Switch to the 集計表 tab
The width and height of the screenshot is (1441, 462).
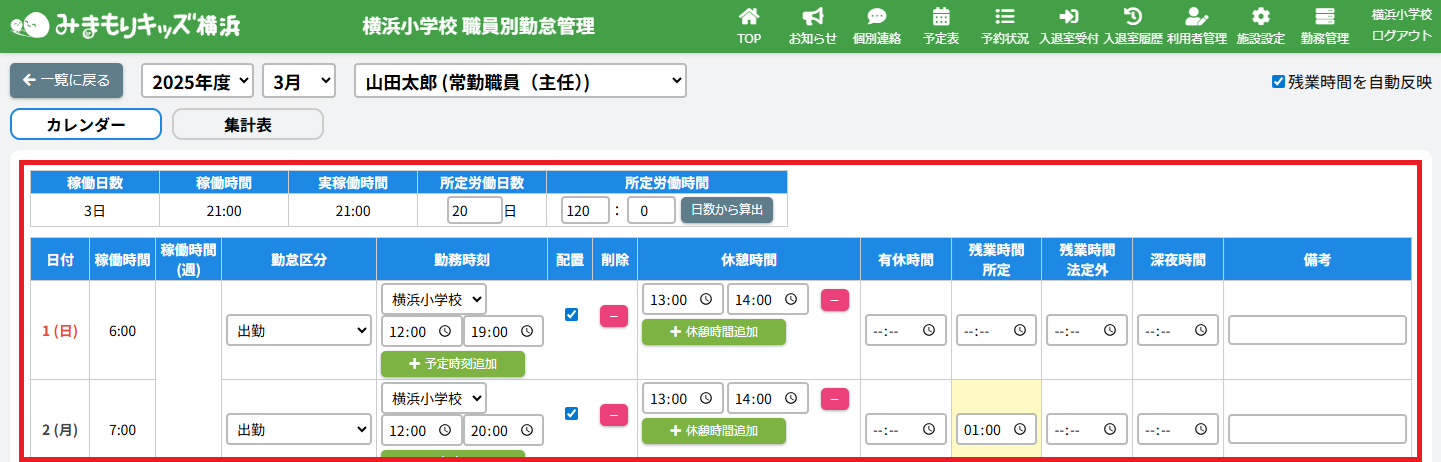[248, 125]
